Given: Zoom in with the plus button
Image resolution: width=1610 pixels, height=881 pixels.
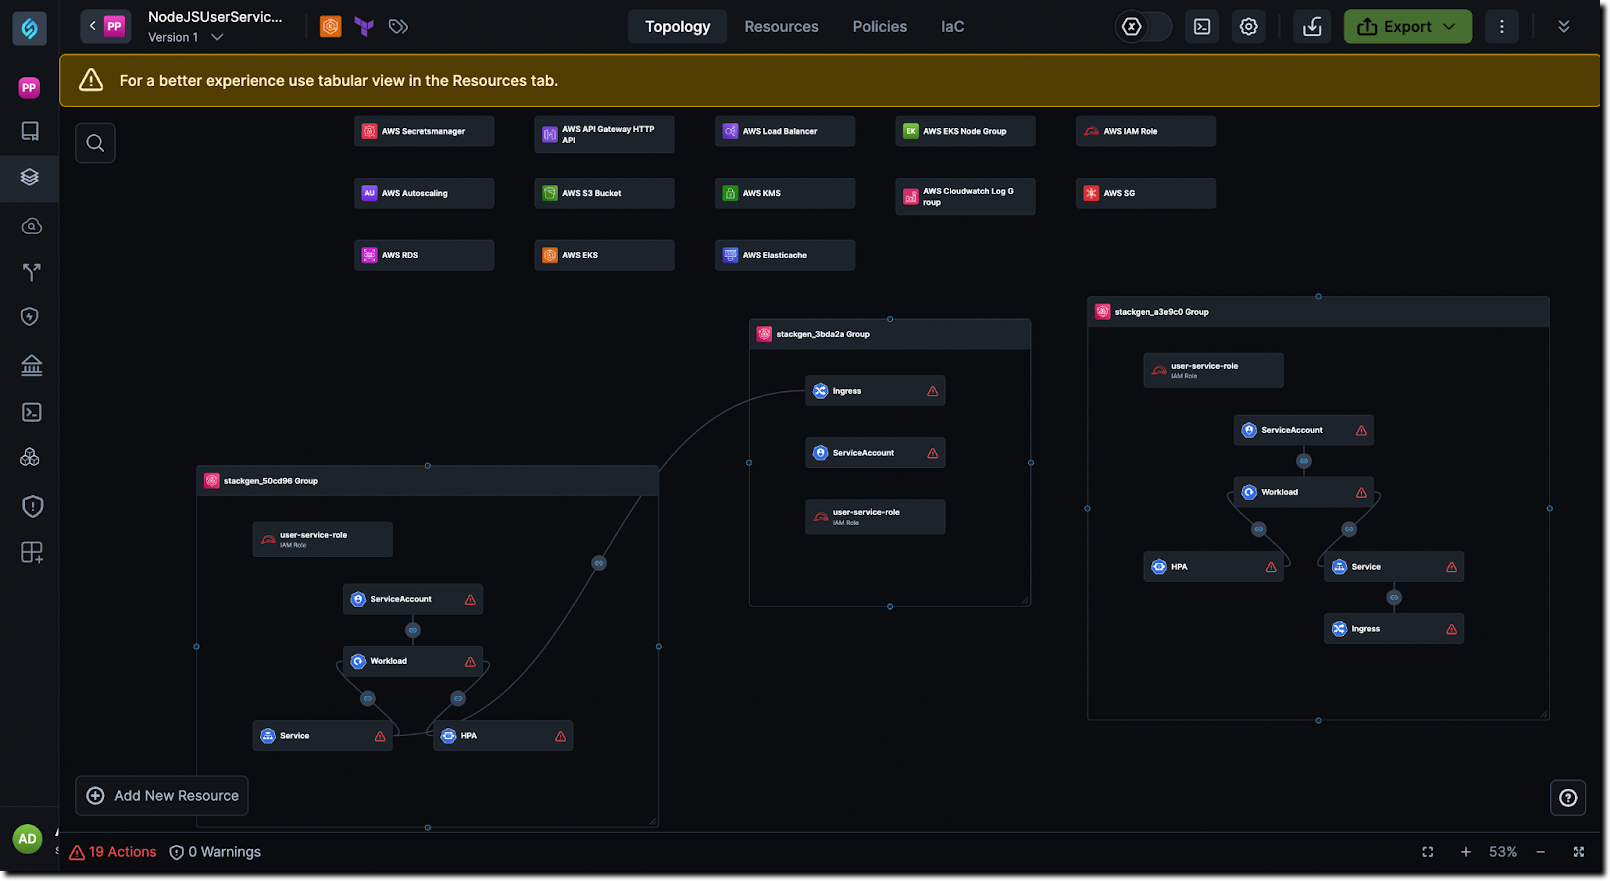Looking at the screenshot, I should click(x=1466, y=852).
